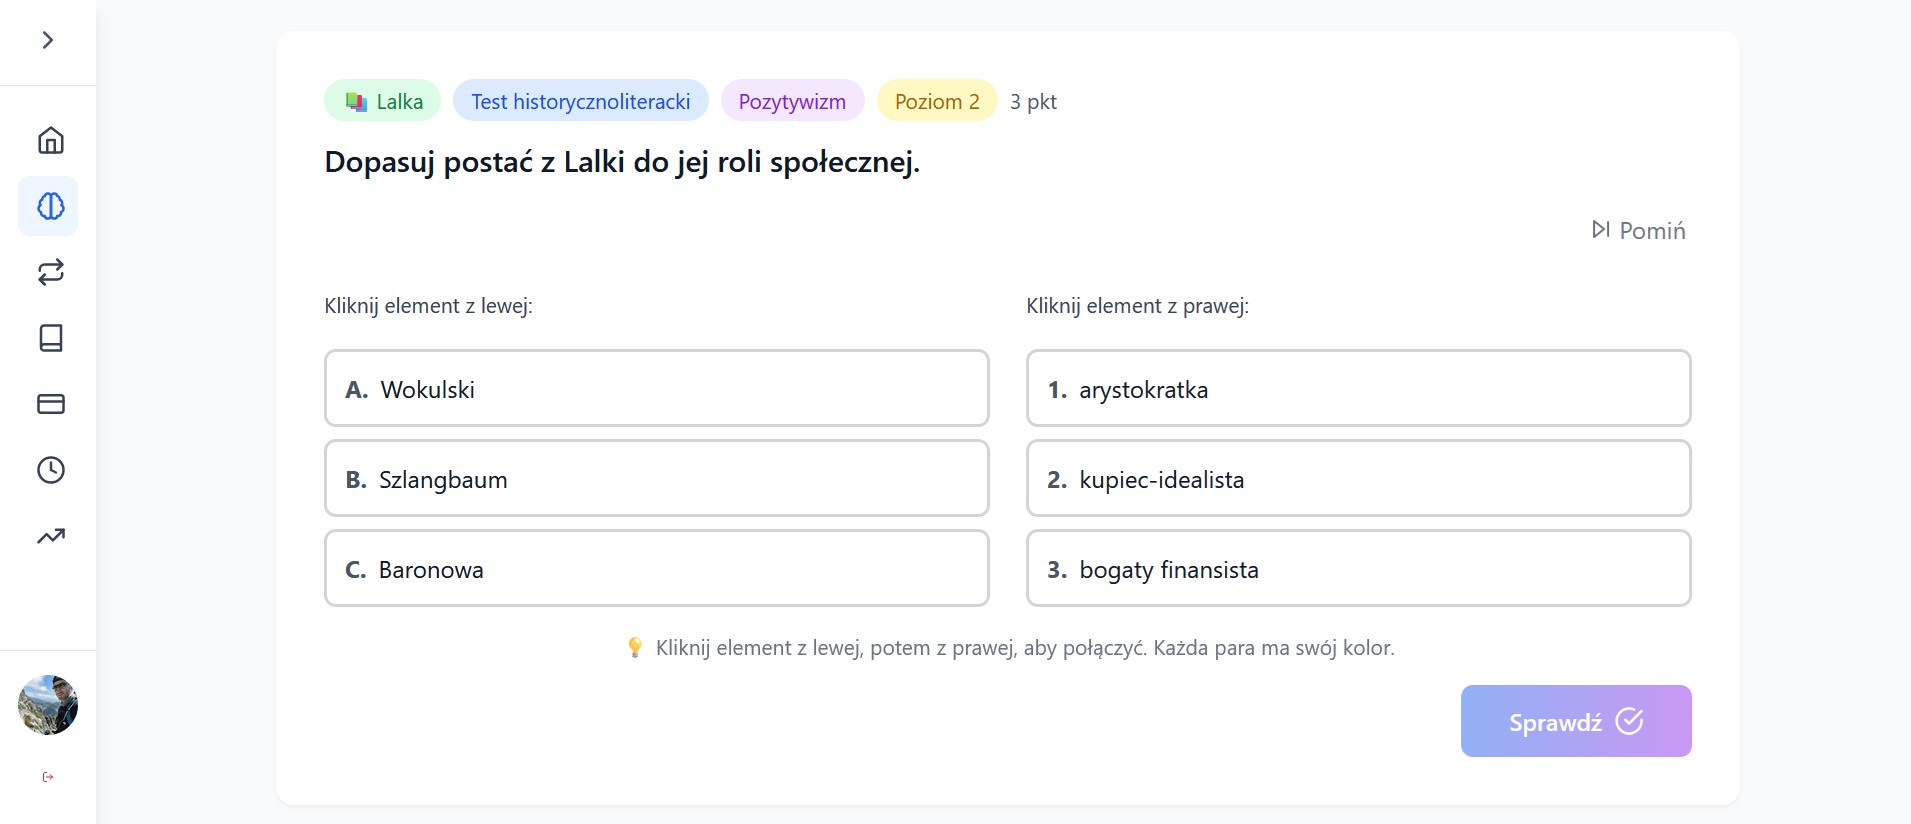This screenshot has height=824, width=1911.
Task: Click the red logout icon
Action: 48,777
